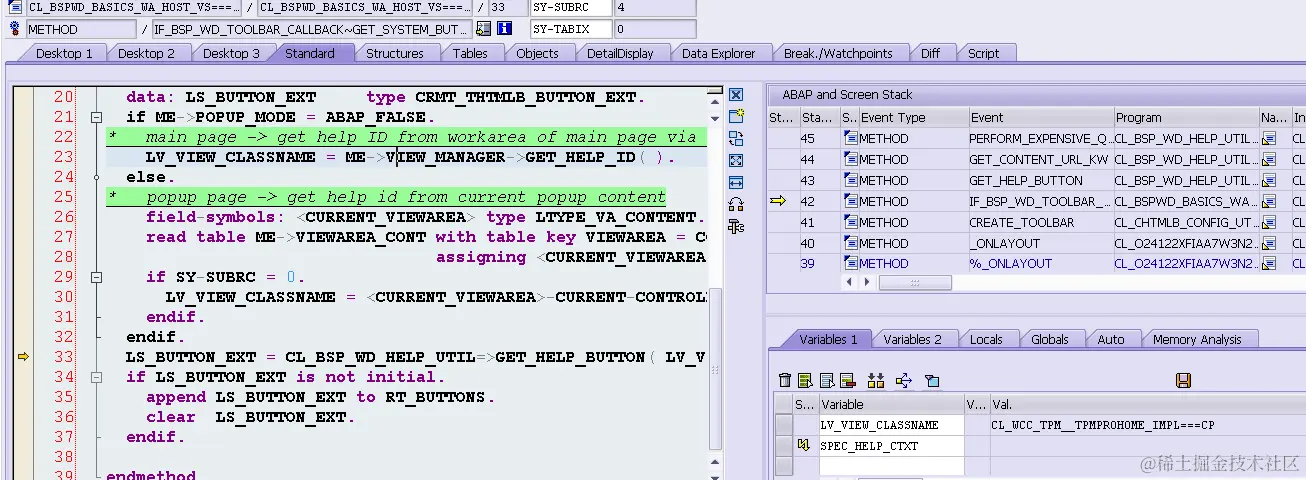Open the Tables tab
This screenshot has width=1306, height=480.
(x=470, y=54)
